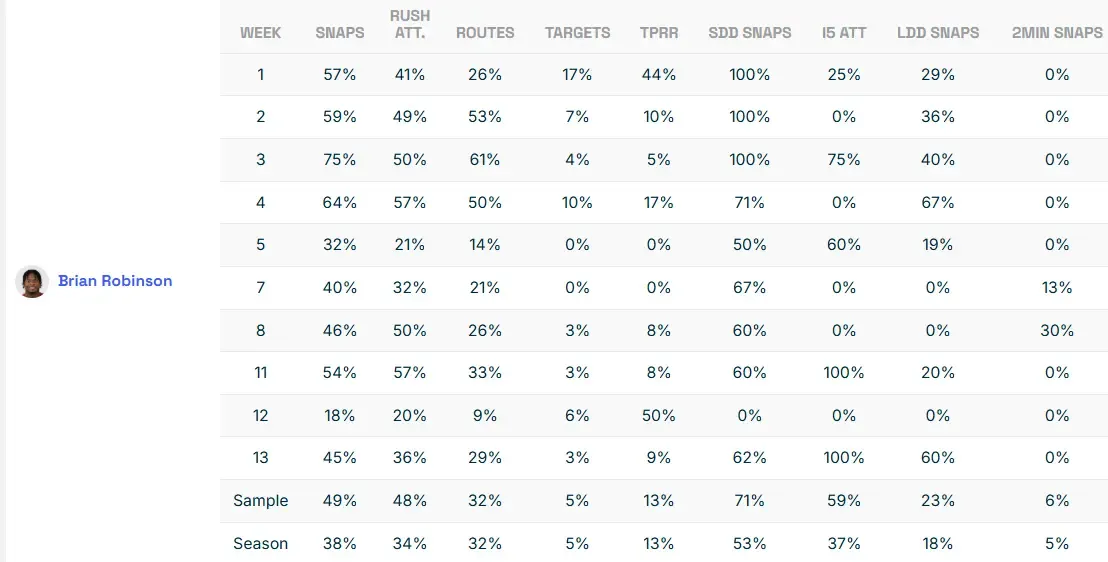The image size is (1108, 562).
Task: Click the RUSH ATT. column header
Action: (x=410, y=24)
